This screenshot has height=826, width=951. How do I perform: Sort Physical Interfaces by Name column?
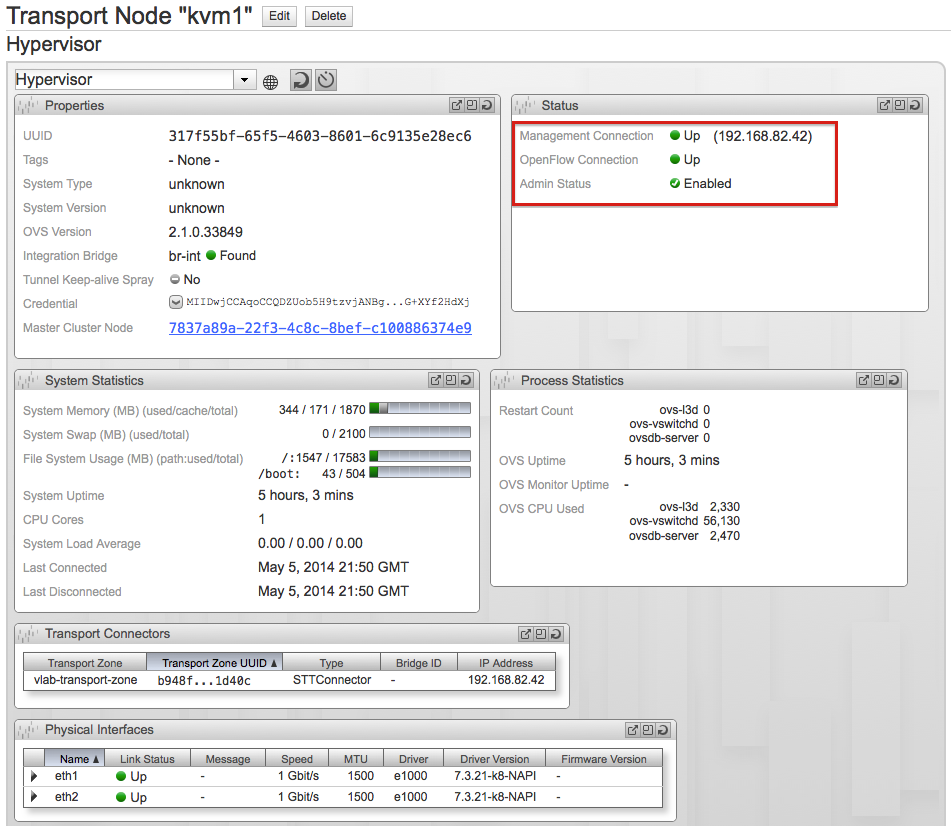pos(80,759)
